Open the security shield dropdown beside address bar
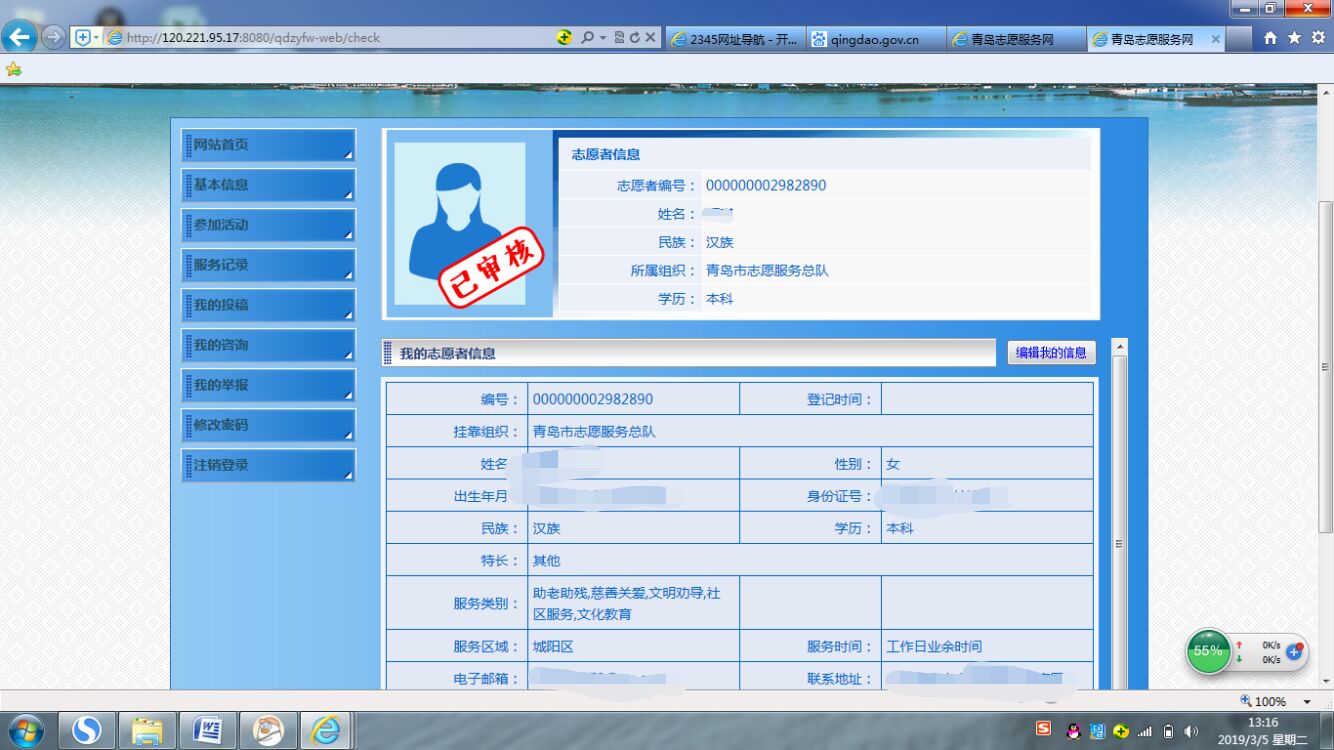Screen dimensions: 1334x750 pyautogui.click(x=86, y=38)
